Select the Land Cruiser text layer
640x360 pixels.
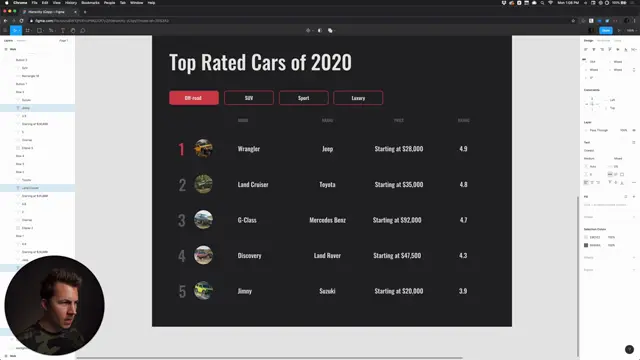click(x=38, y=188)
